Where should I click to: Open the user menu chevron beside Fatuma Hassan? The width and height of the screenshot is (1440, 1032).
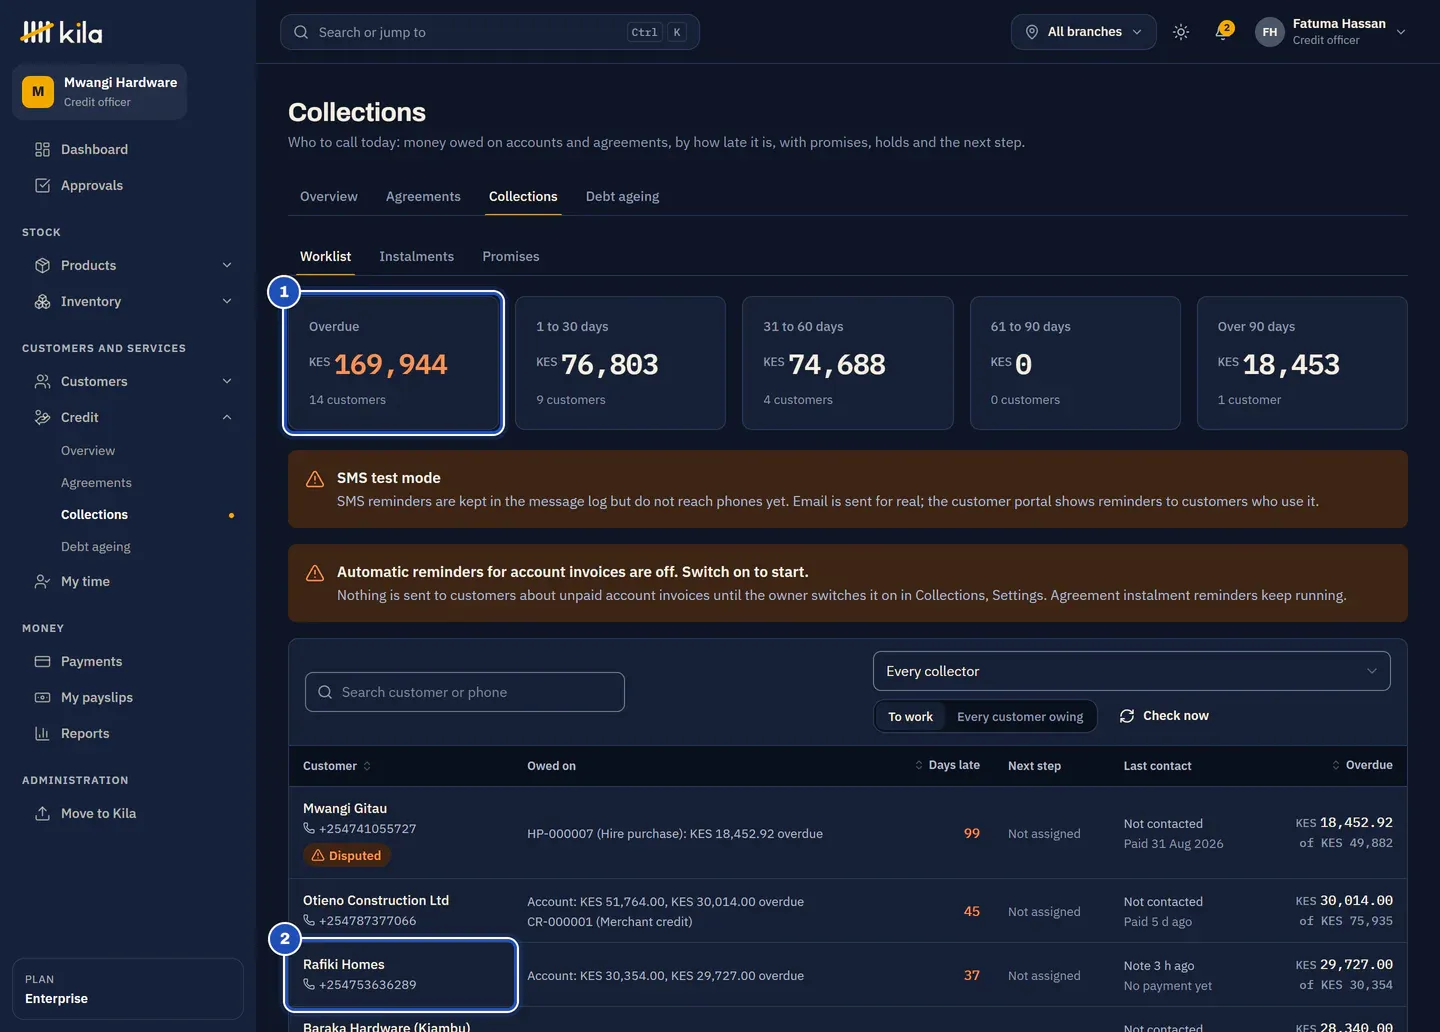pos(1401,32)
